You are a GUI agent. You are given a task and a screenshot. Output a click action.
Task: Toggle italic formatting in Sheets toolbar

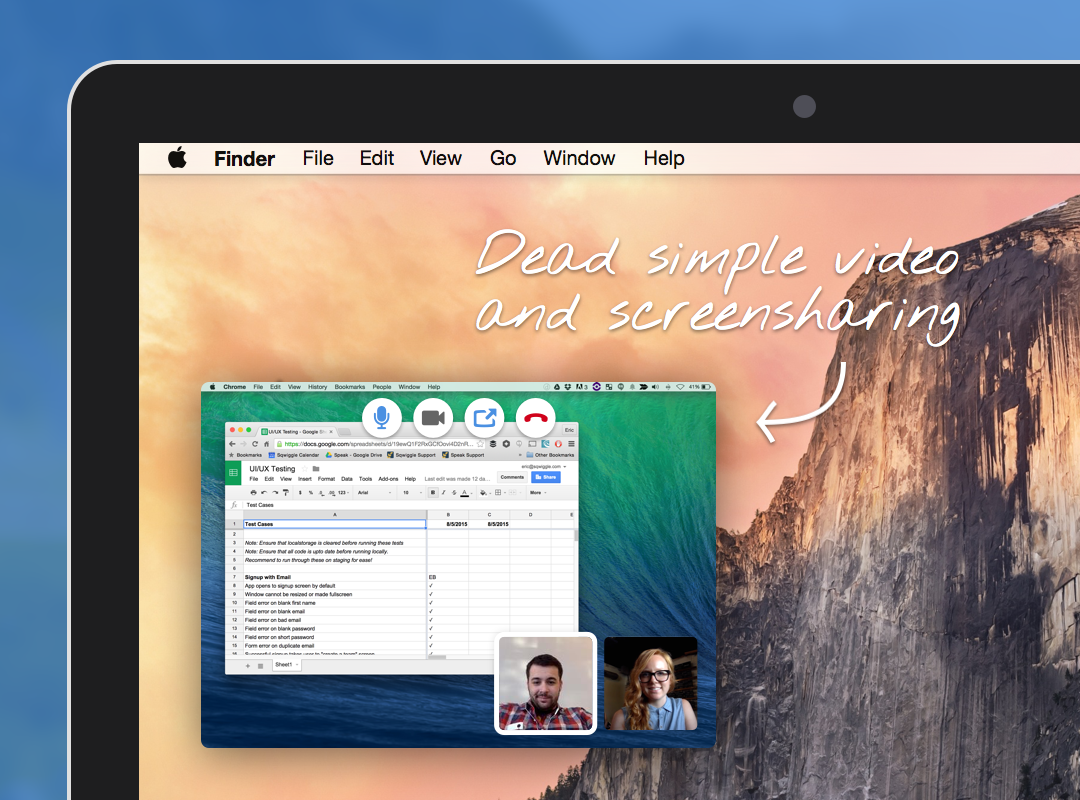pos(443,493)
